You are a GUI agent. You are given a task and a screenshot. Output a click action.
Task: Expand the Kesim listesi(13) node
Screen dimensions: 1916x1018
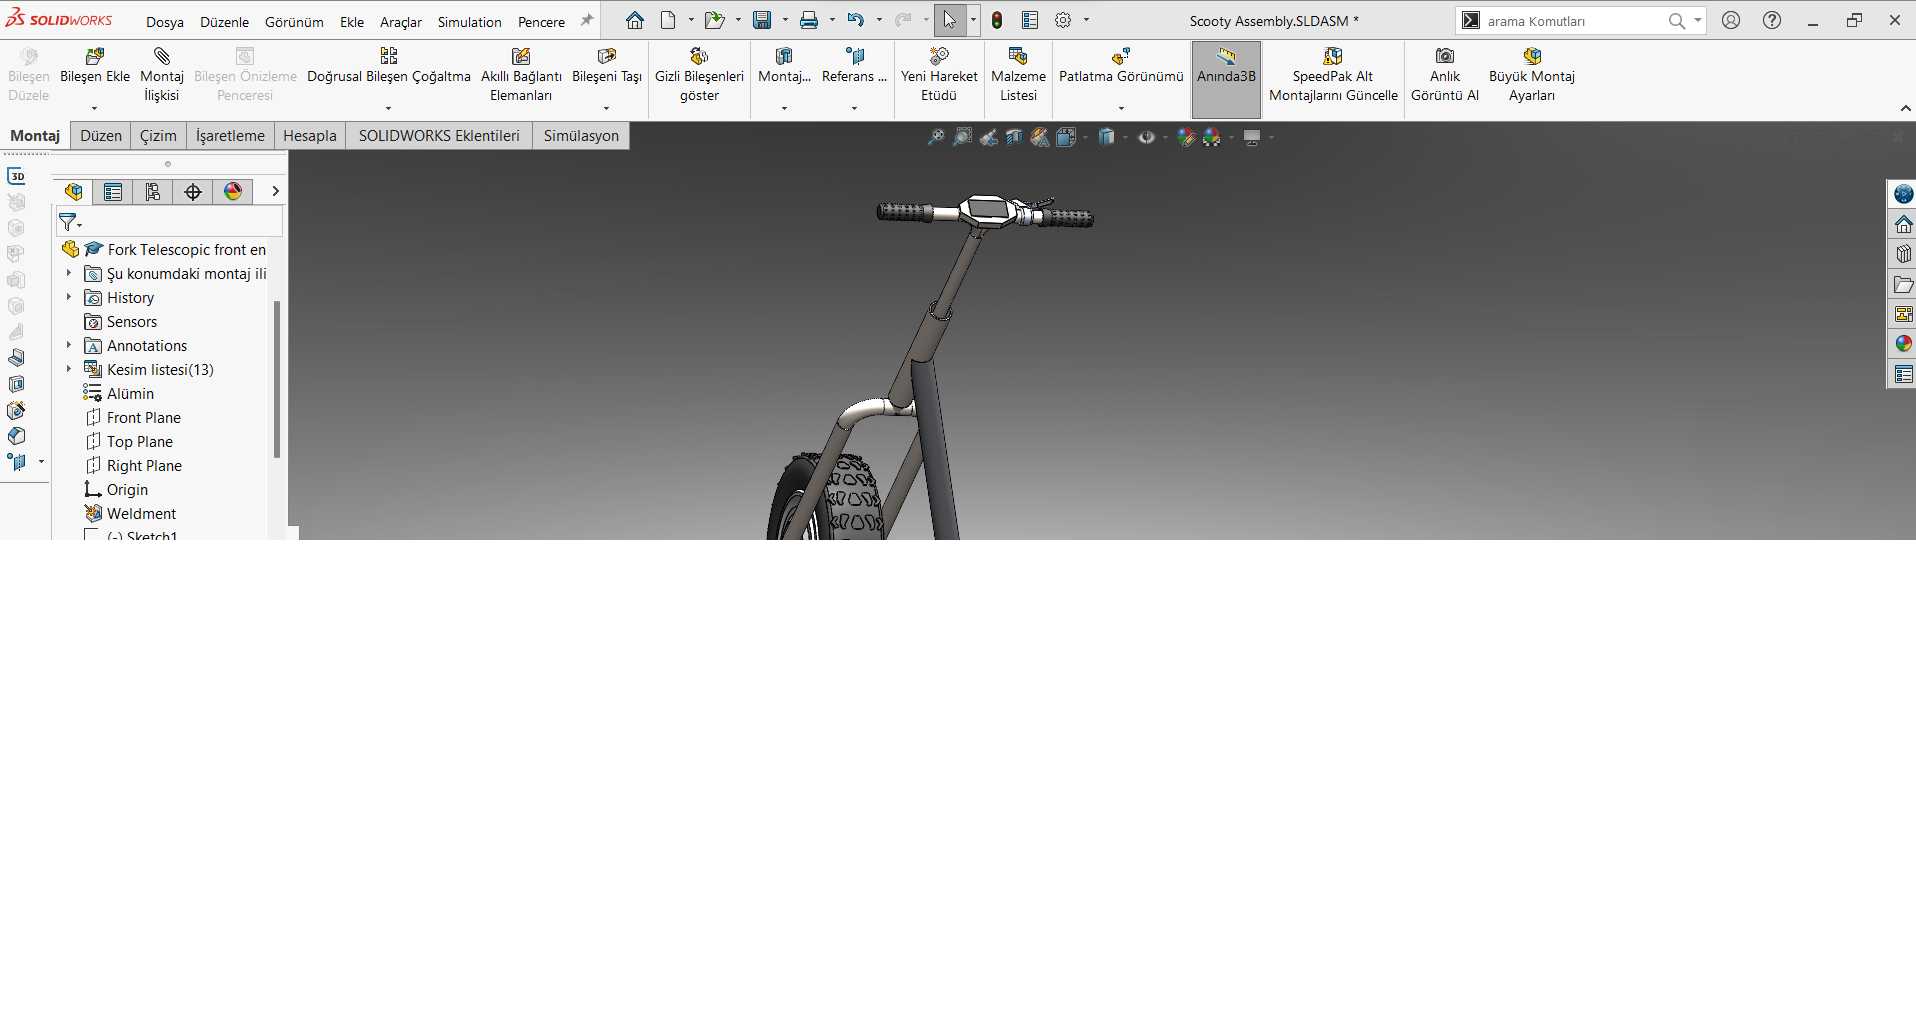pyautogui.click(x=68, y=369)
